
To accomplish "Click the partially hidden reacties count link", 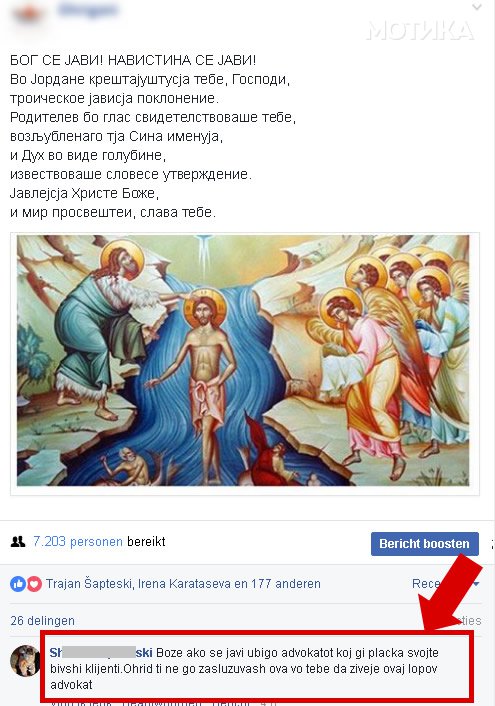I will (x=466, y=620).
